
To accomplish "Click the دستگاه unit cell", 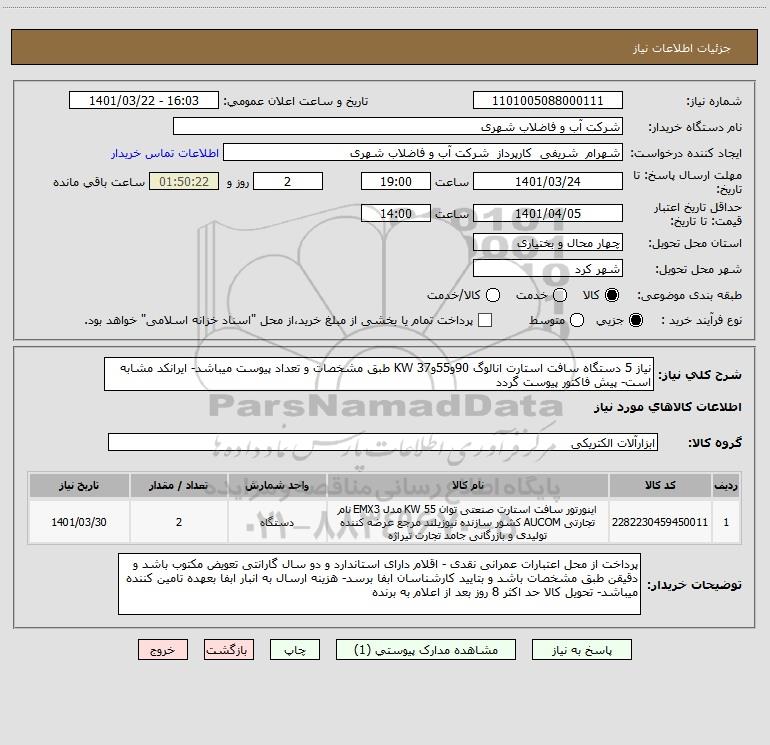I will point(277,522).
